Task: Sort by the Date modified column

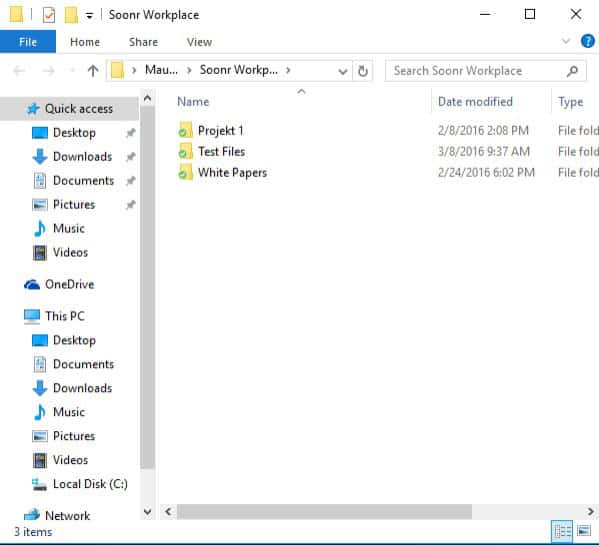Action: pyautogui.click(x=475, y=102)
